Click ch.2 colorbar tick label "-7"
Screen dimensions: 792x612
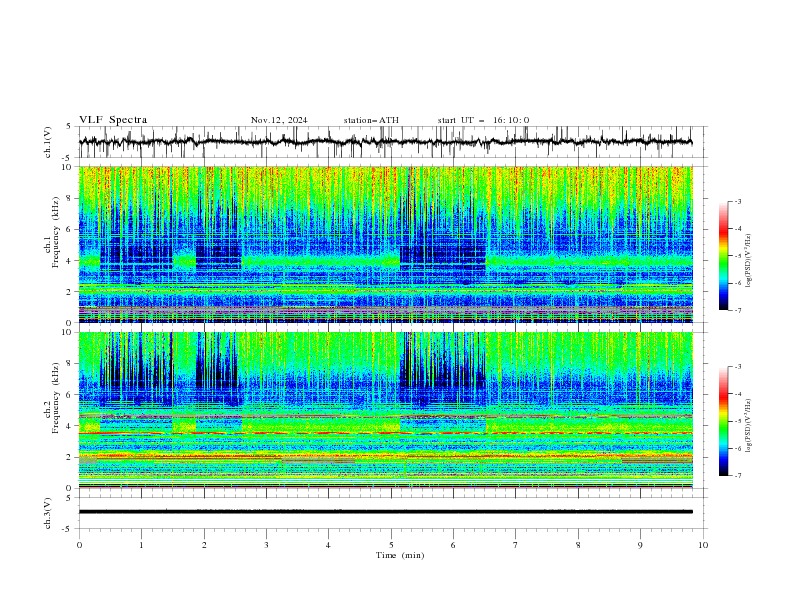(x=738, y=476)
